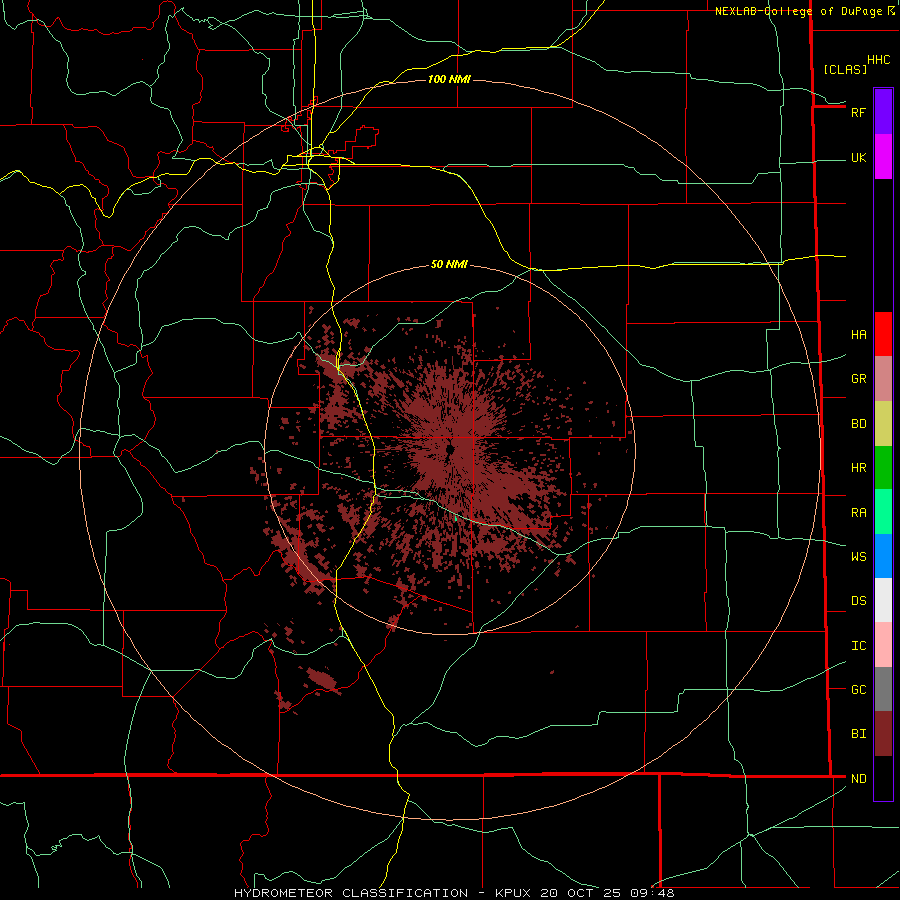Click the GR legend label
The width and height of the screenshot is (900, 900).
pos(858,379)
